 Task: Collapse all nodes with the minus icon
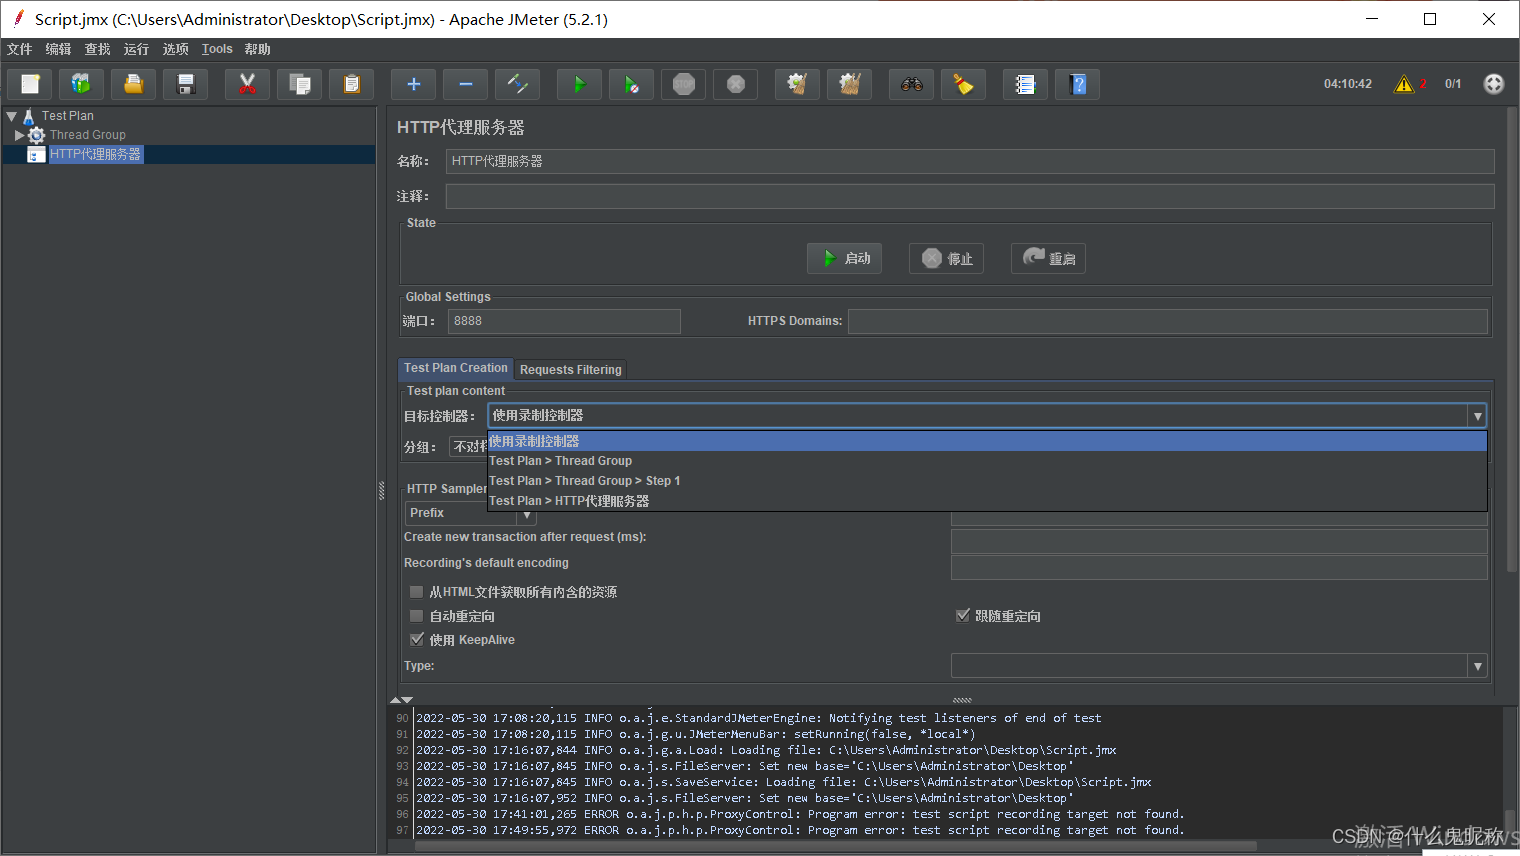(466, 84)
